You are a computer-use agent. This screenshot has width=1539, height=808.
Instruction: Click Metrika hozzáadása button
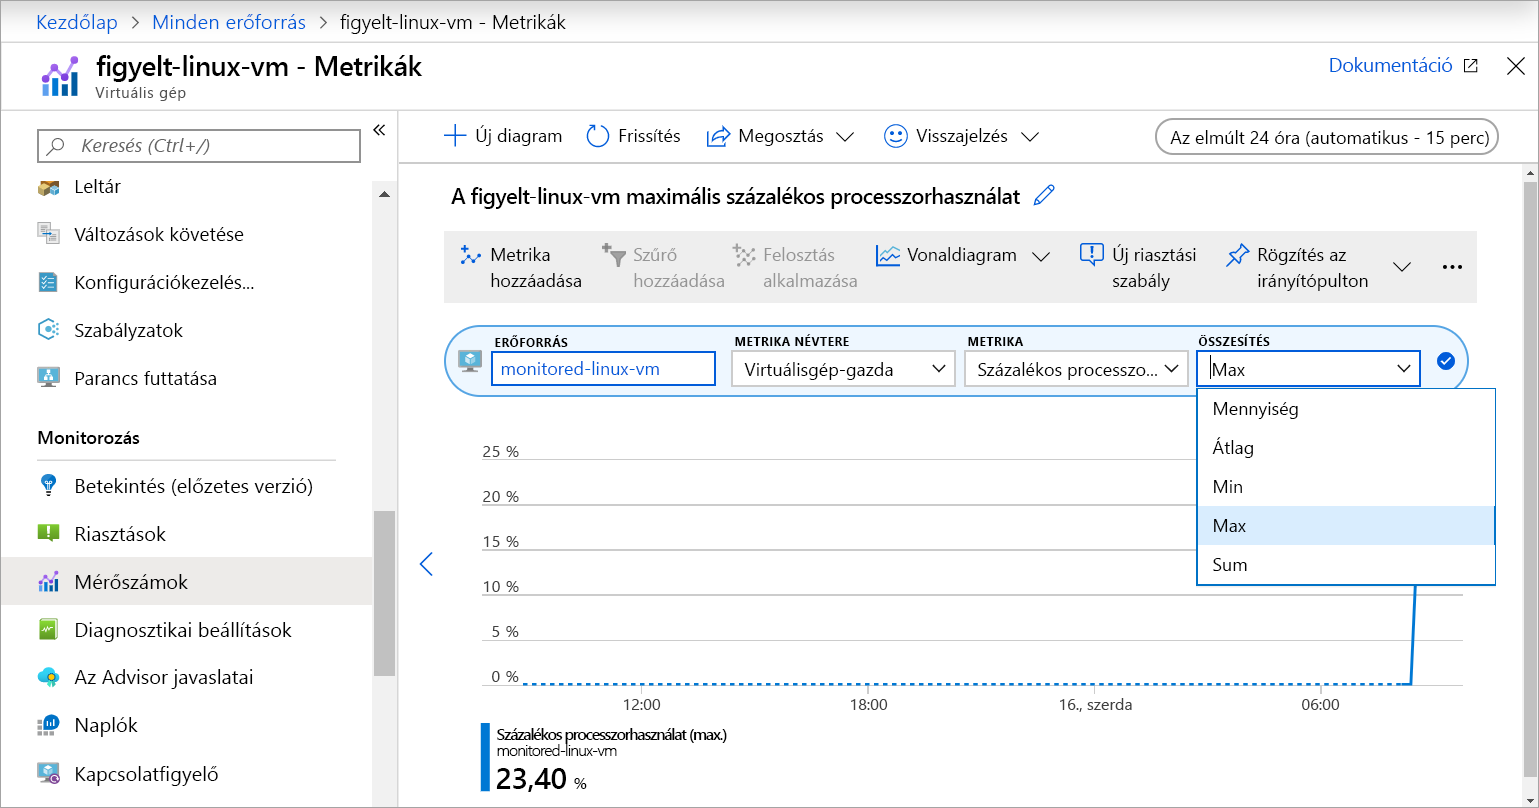520,267
